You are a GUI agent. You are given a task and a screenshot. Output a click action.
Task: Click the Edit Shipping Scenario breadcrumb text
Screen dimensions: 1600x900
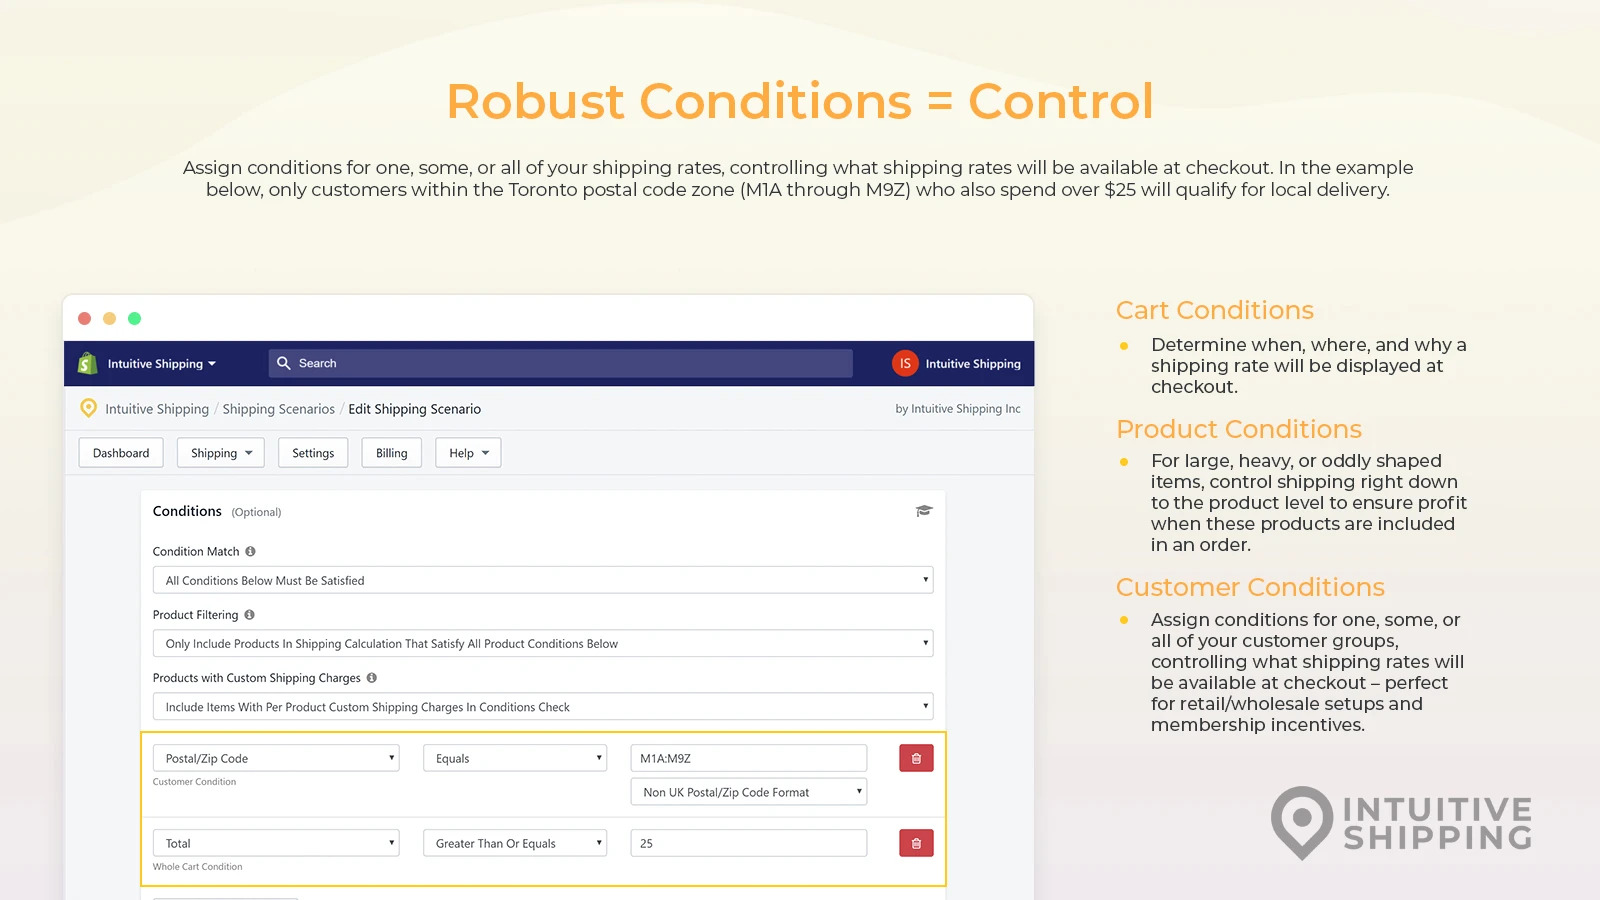[x=415, y=409]
